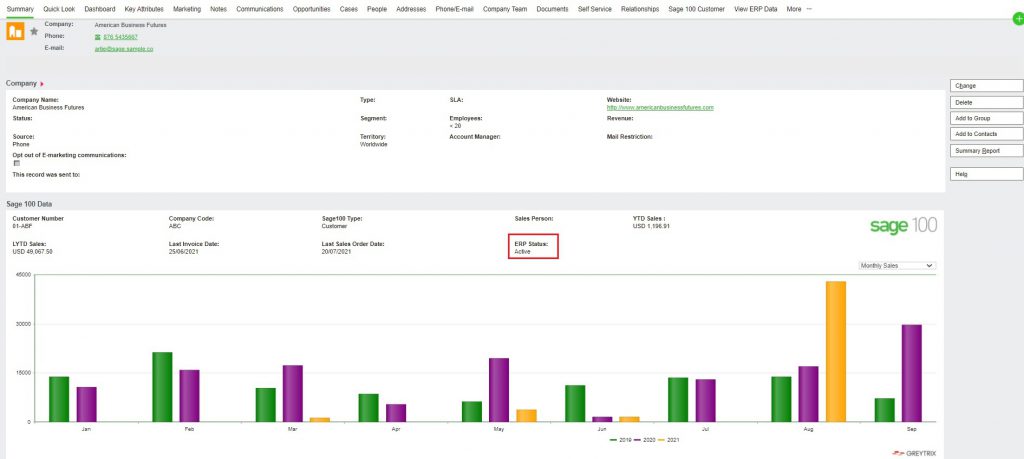The height and width of the screenshot is (459, 1024).
Task: Open the People tab
Action: [x=377, y=9]
